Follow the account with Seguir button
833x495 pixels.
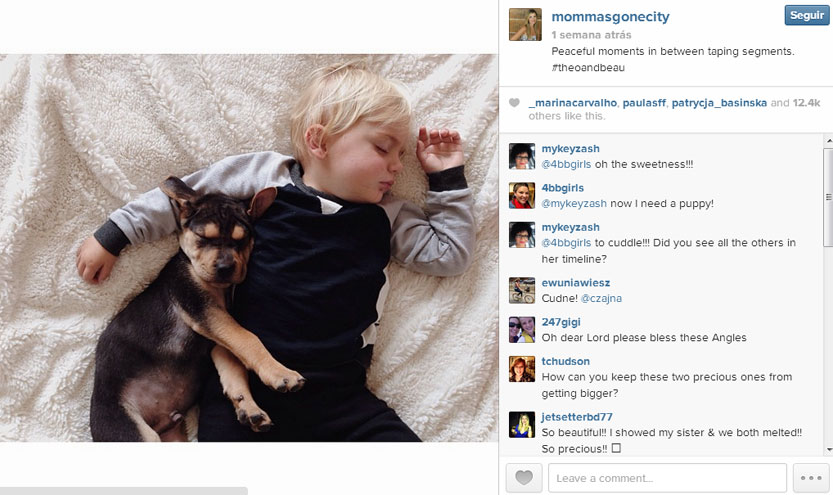[806, 15]
